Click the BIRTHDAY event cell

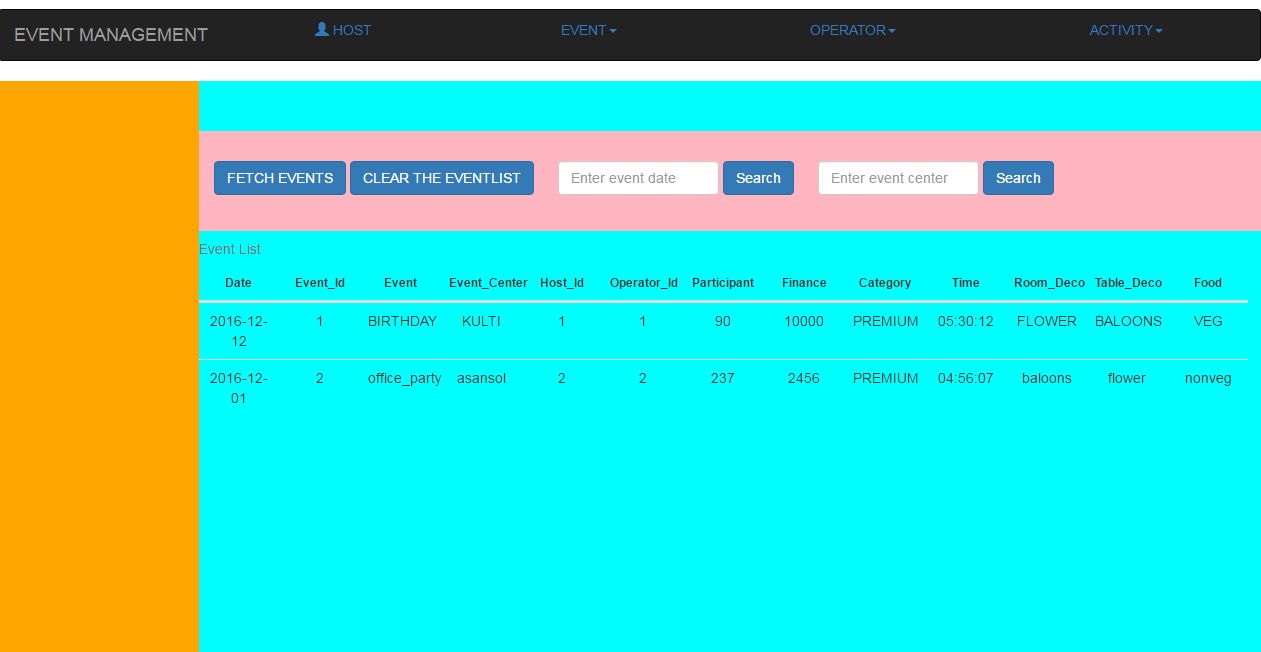pos(402,321)
